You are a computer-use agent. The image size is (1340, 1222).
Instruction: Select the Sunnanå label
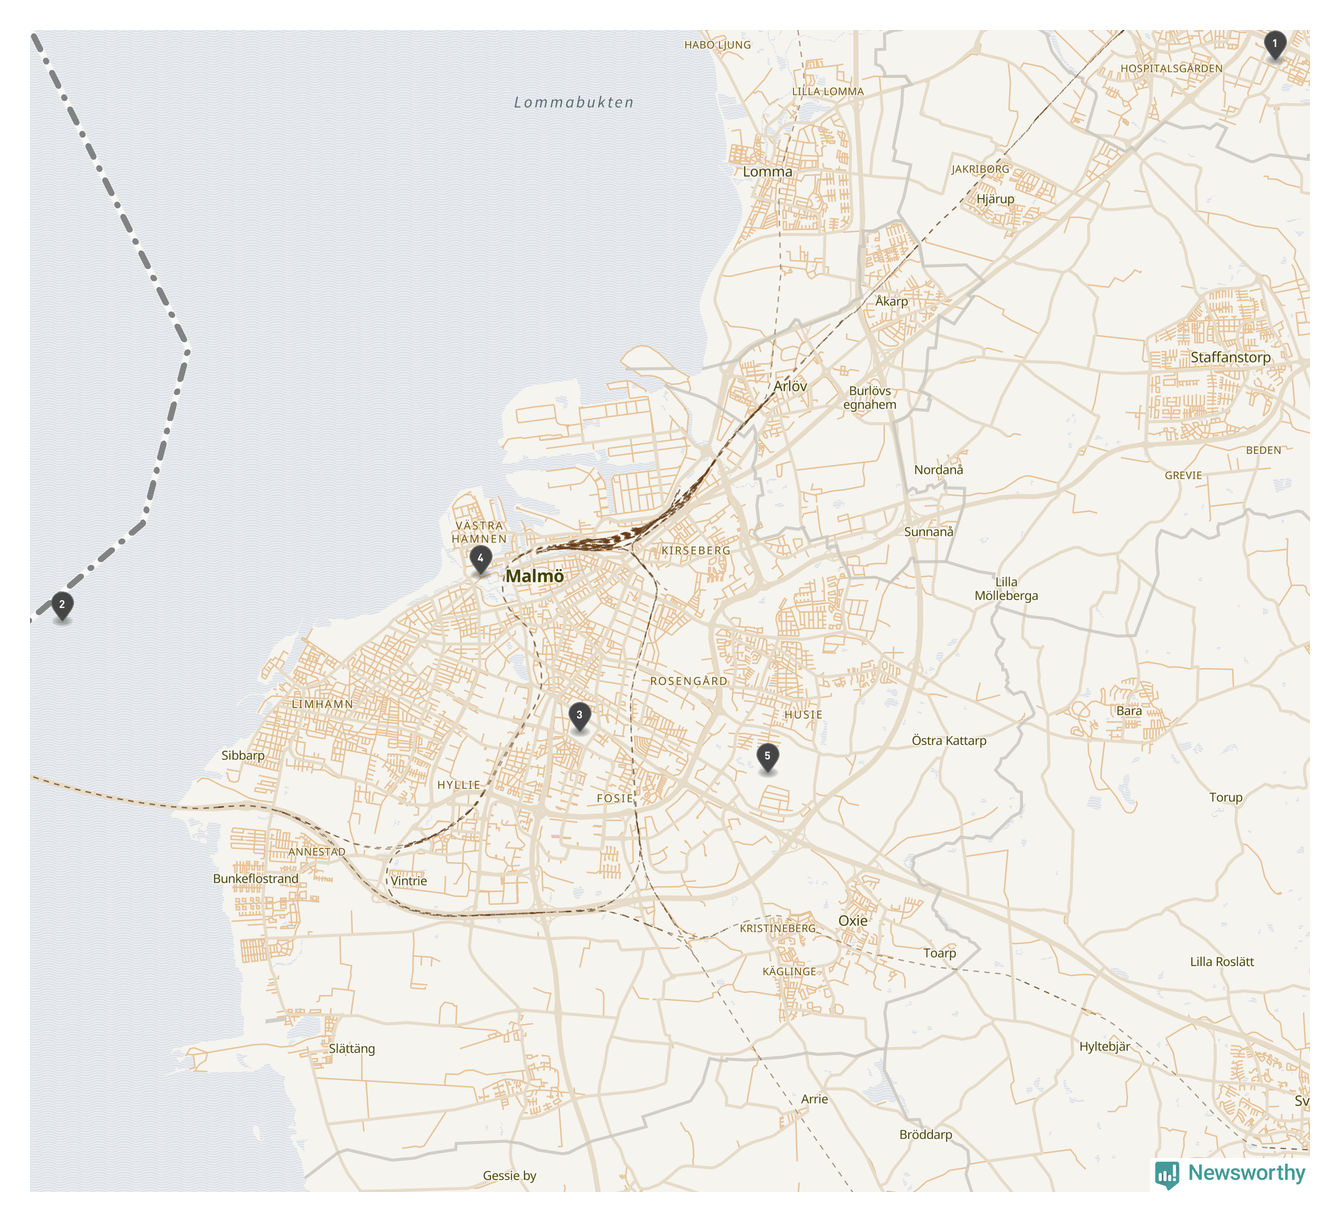(929, 532)
